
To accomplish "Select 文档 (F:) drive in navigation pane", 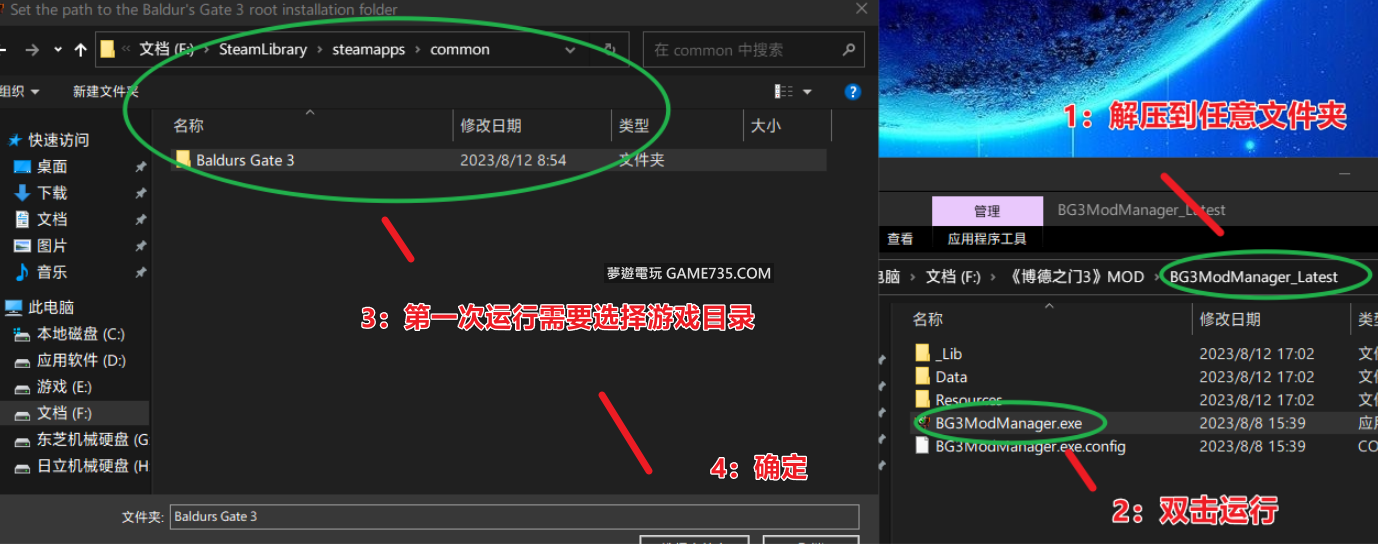I will tap(64, 413).
